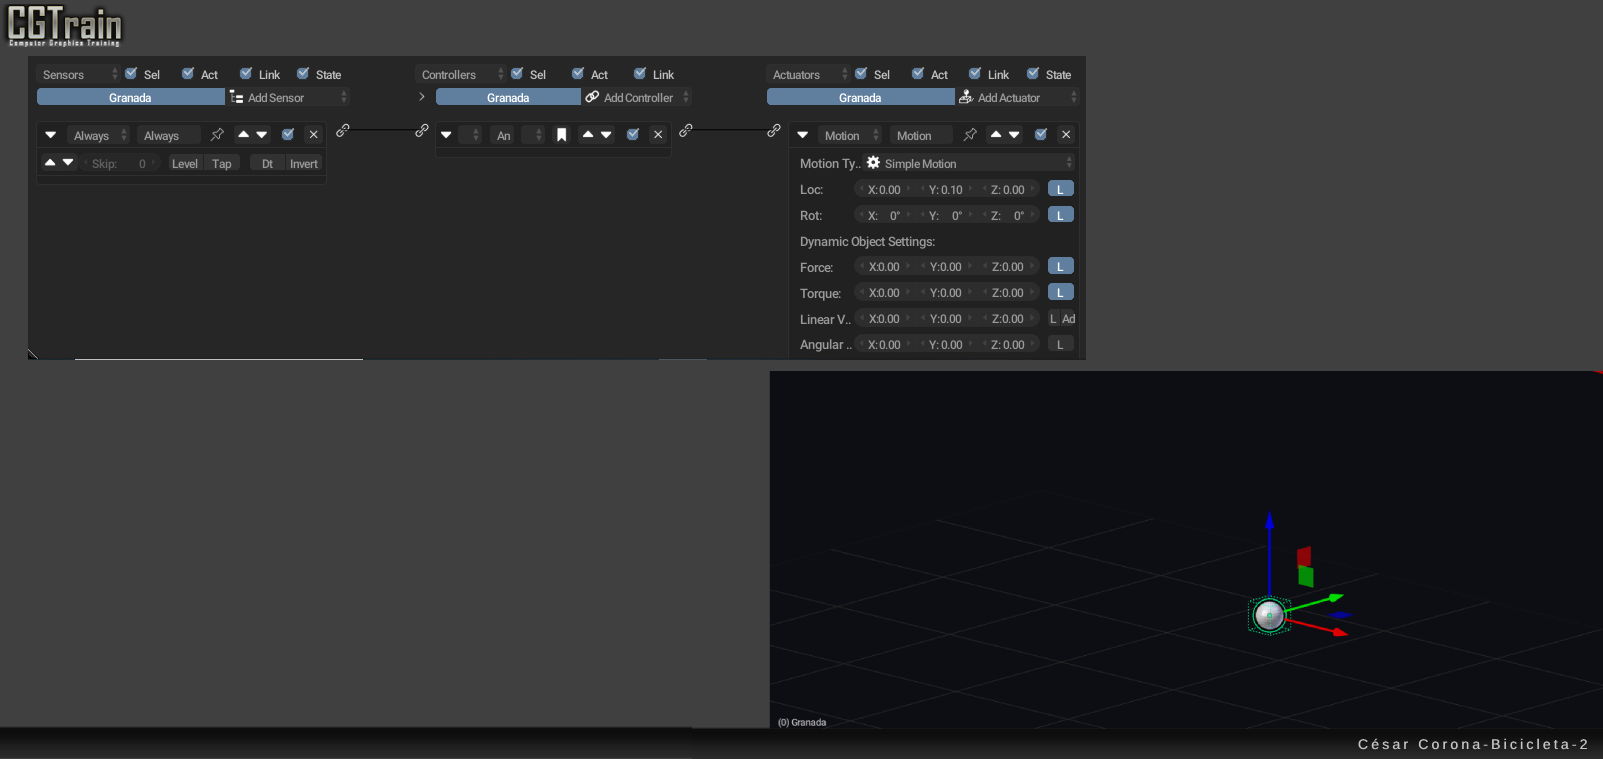The width and height of the screenshot is (1603, 759).
Task: Click the Always sensor output link socket
Action: (x=343, y=131)
